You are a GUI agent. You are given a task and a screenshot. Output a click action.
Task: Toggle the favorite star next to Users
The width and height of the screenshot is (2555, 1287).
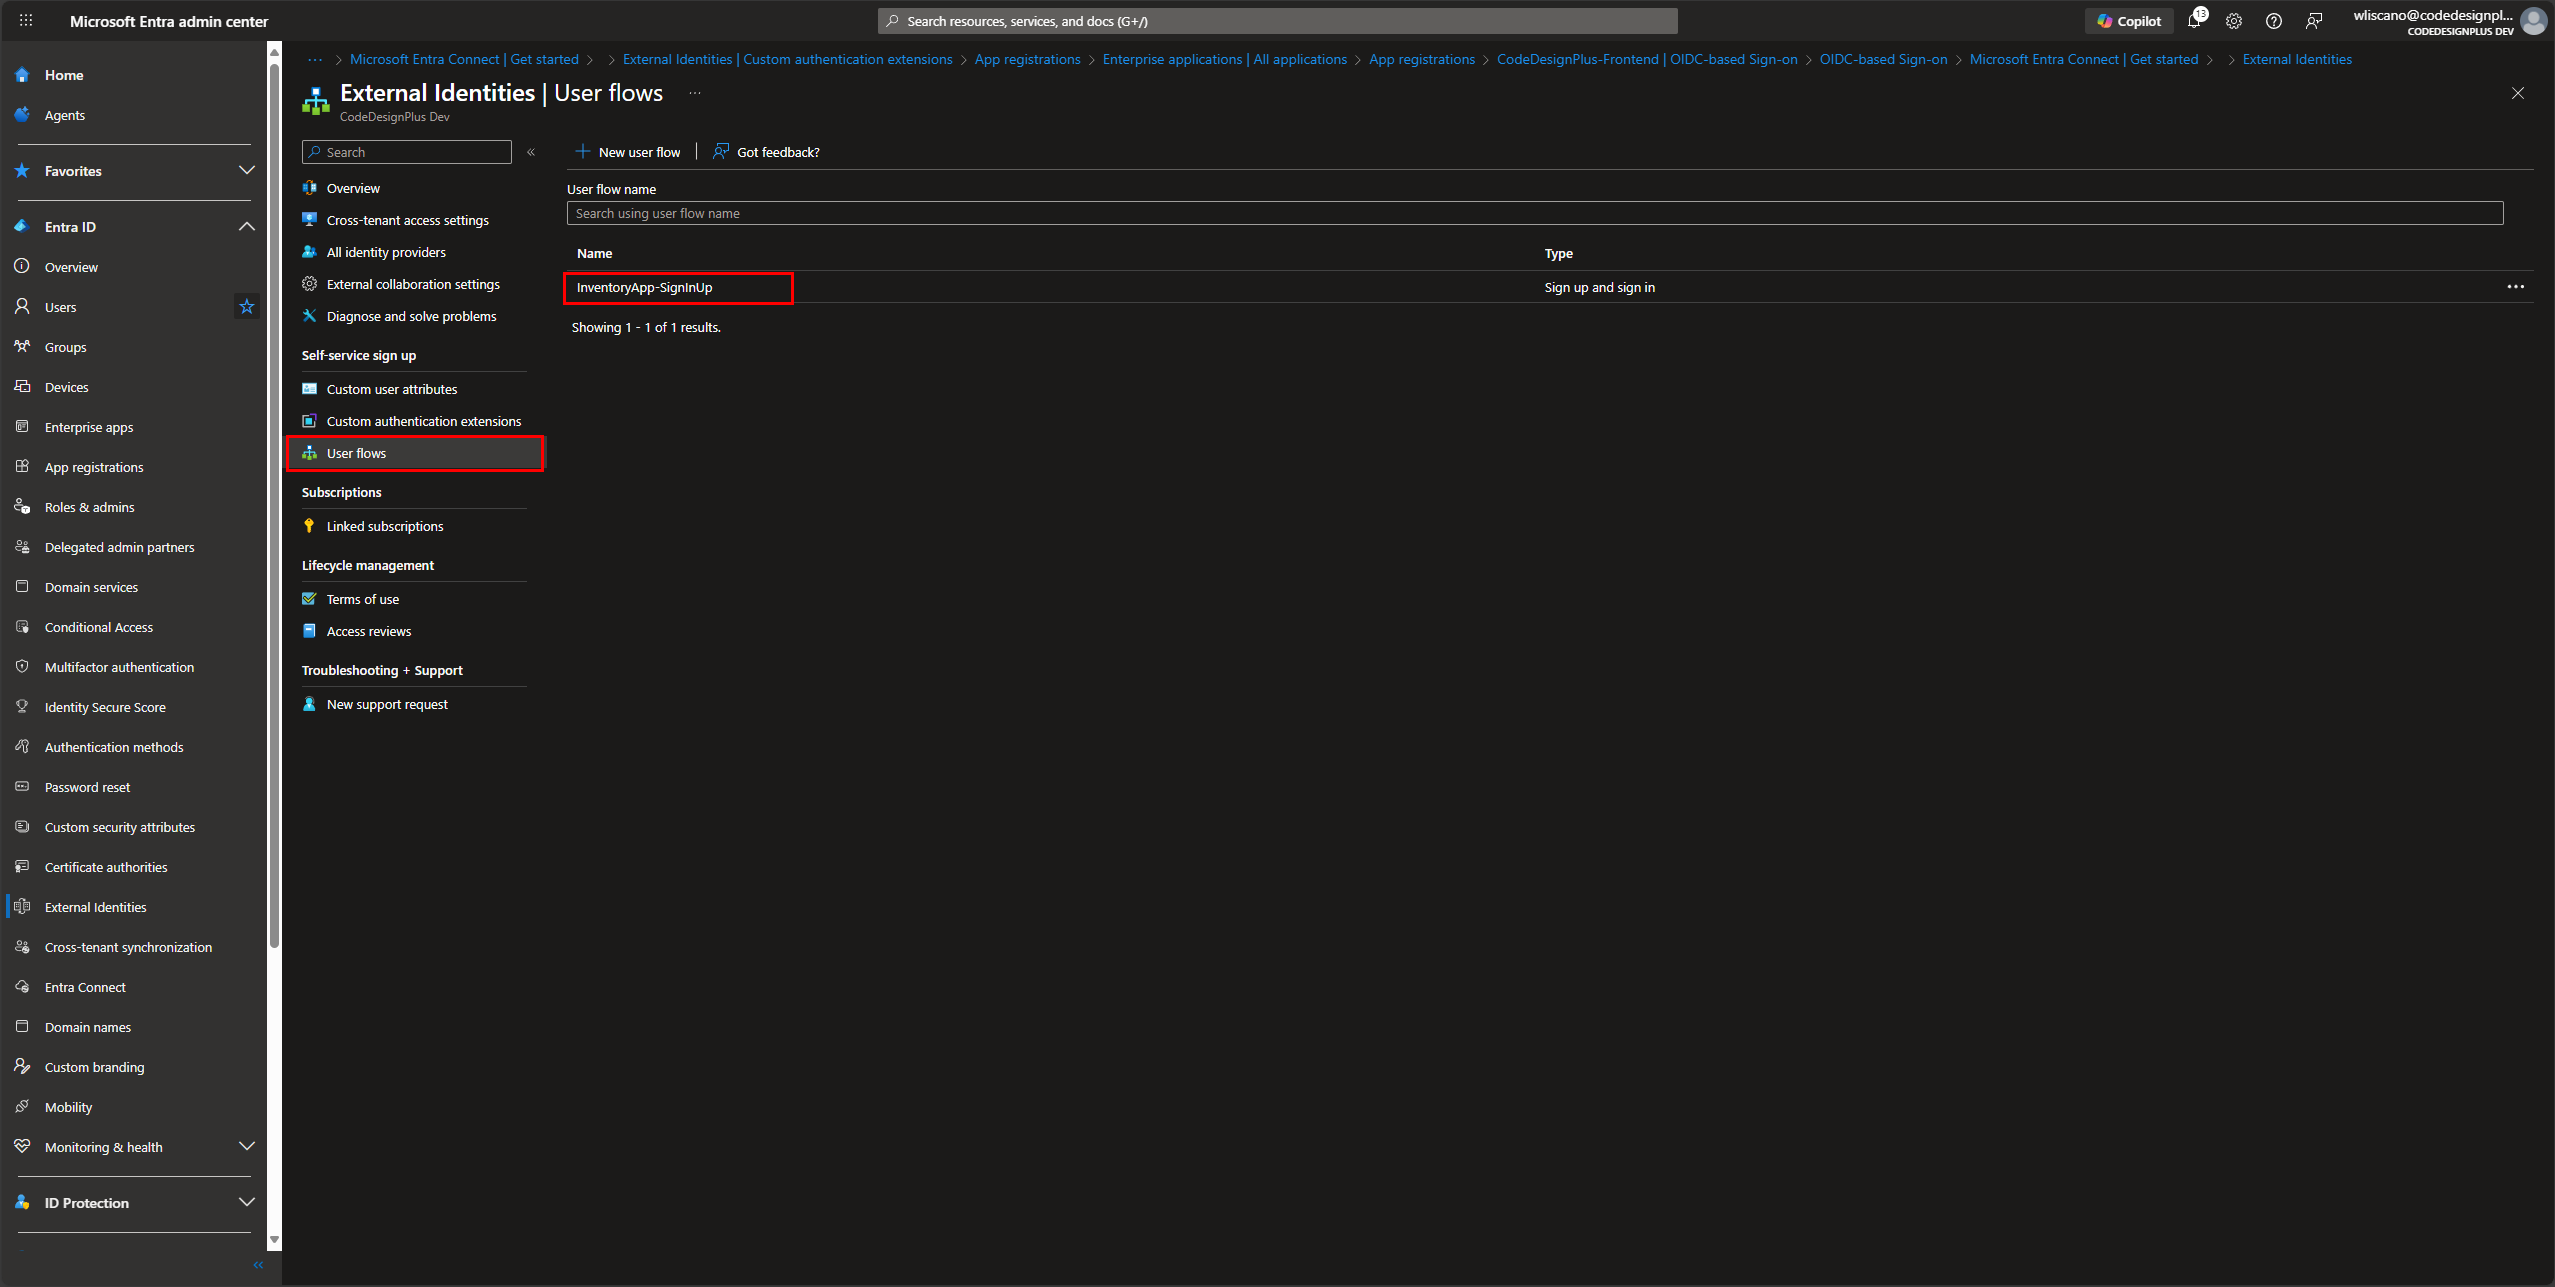(246, 306)
